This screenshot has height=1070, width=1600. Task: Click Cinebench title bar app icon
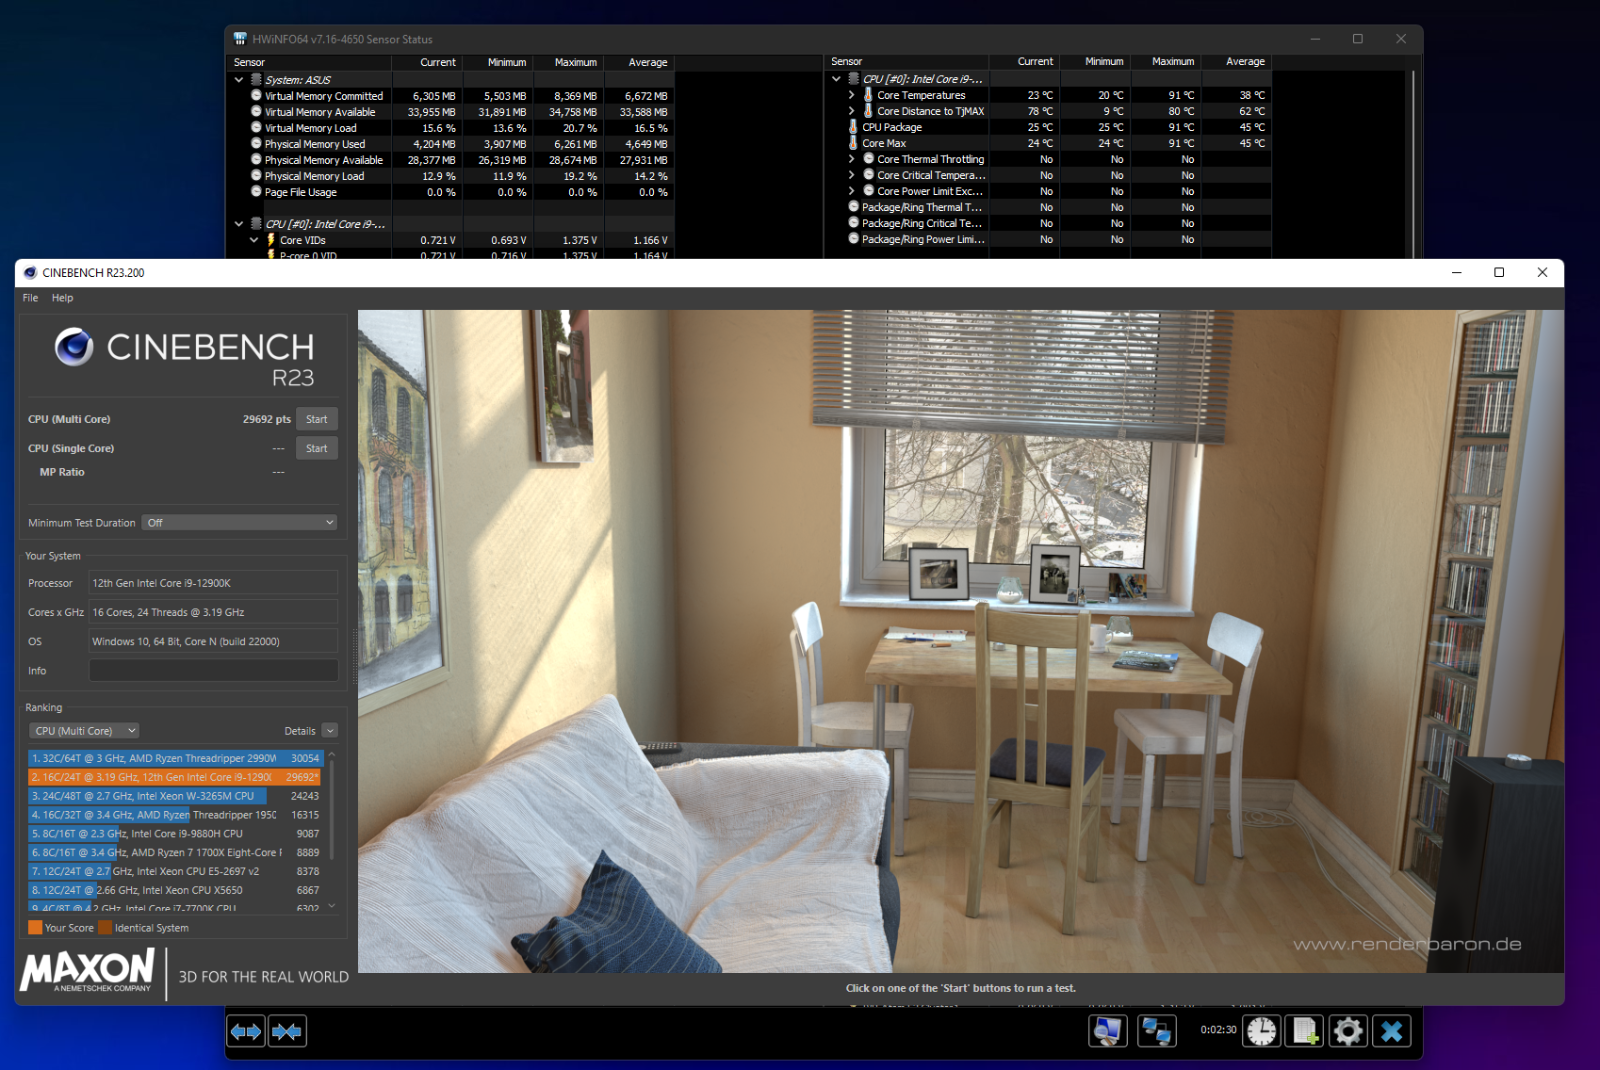click(x=30, y=273)
